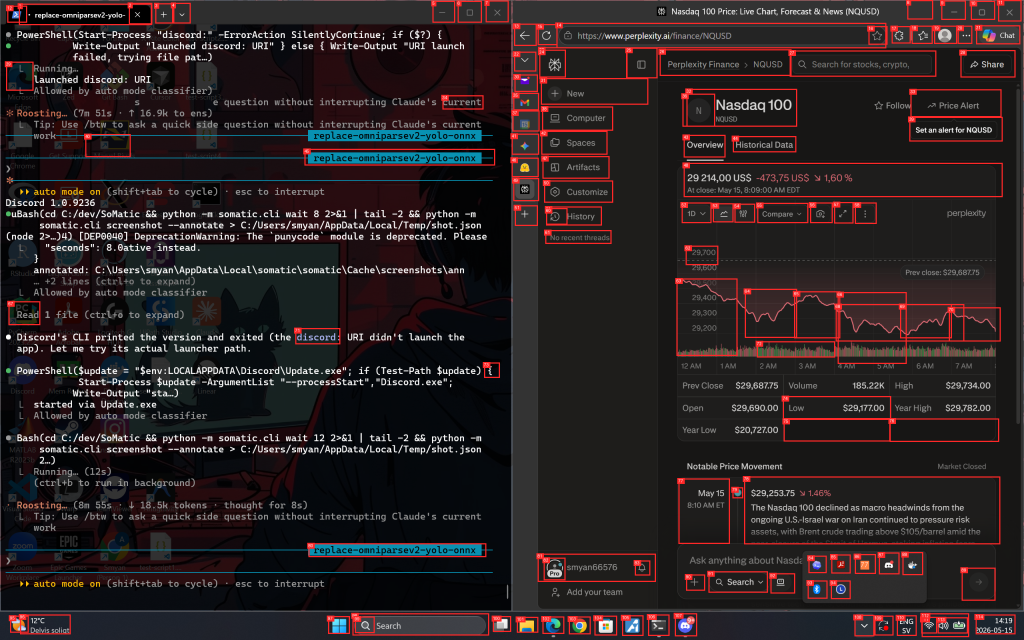Capture the chart with the camera icon
The width and height of the screenshot is (1024, 640).
click(x=821, y=214)
